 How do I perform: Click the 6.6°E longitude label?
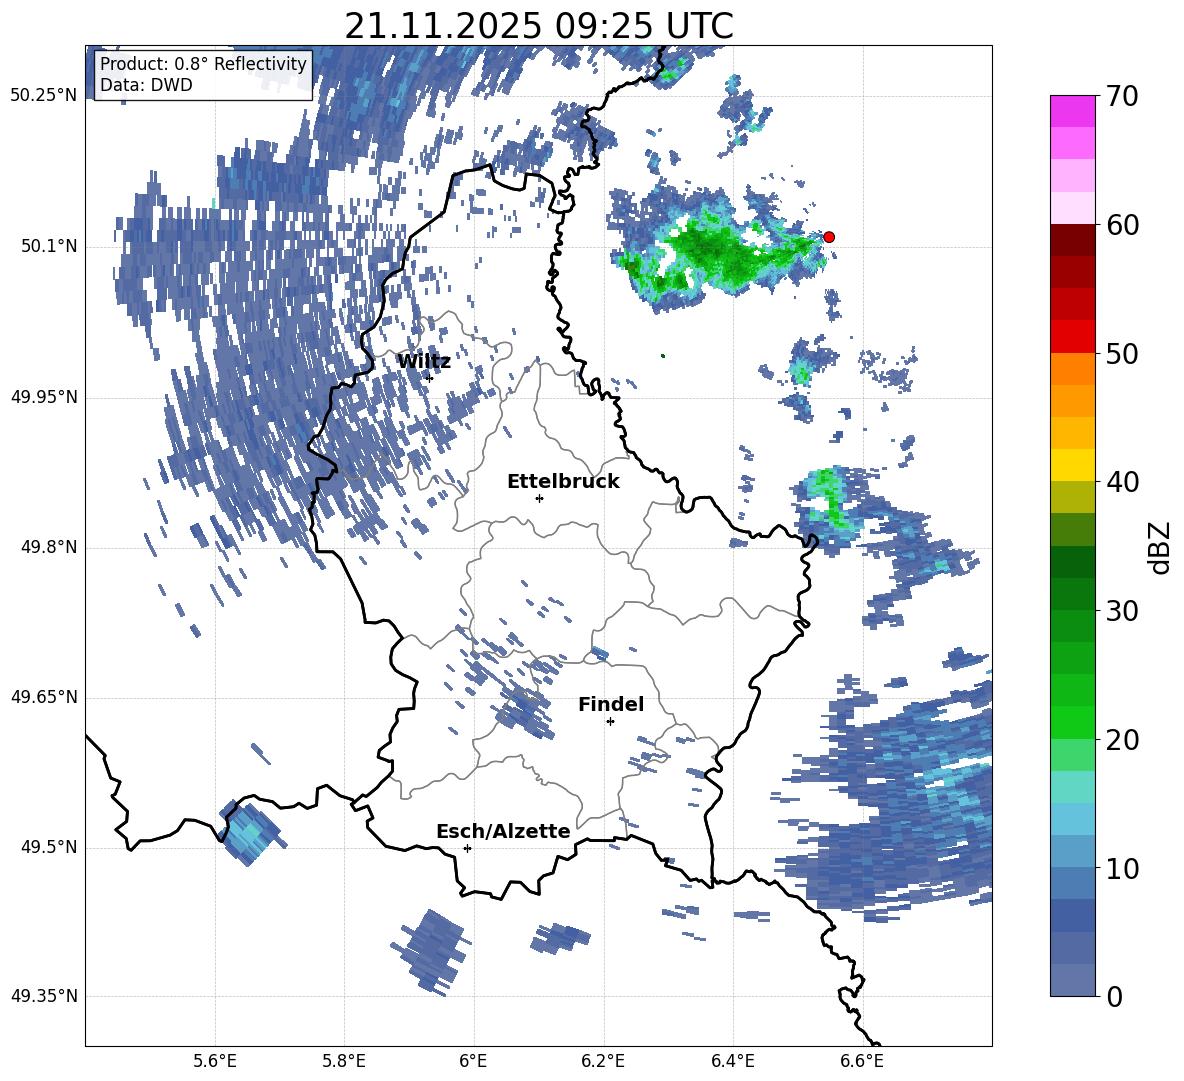[862, 1061]
